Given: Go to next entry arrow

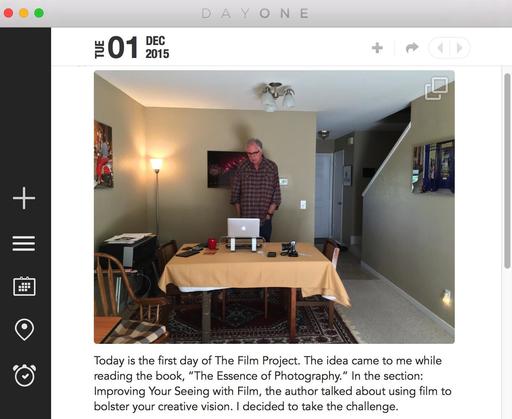Looking at the screenshot, I should click(x=460, y=48).
